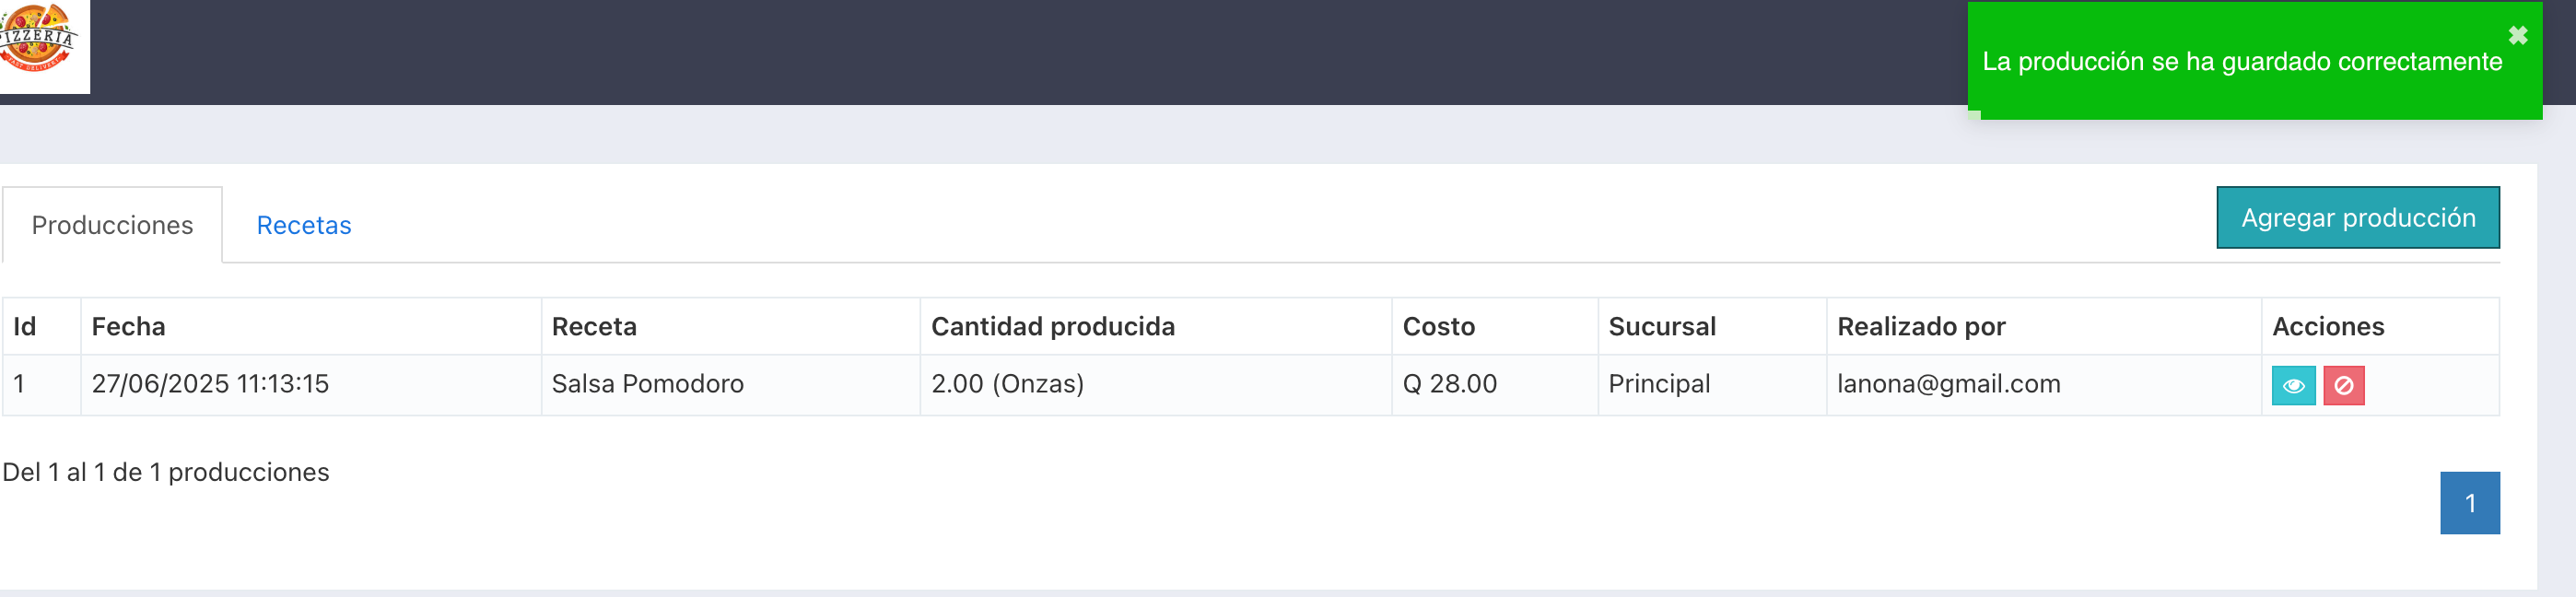
Task: Click the lanona@gmail.com cell
Action: click(x=2044, y=385)
